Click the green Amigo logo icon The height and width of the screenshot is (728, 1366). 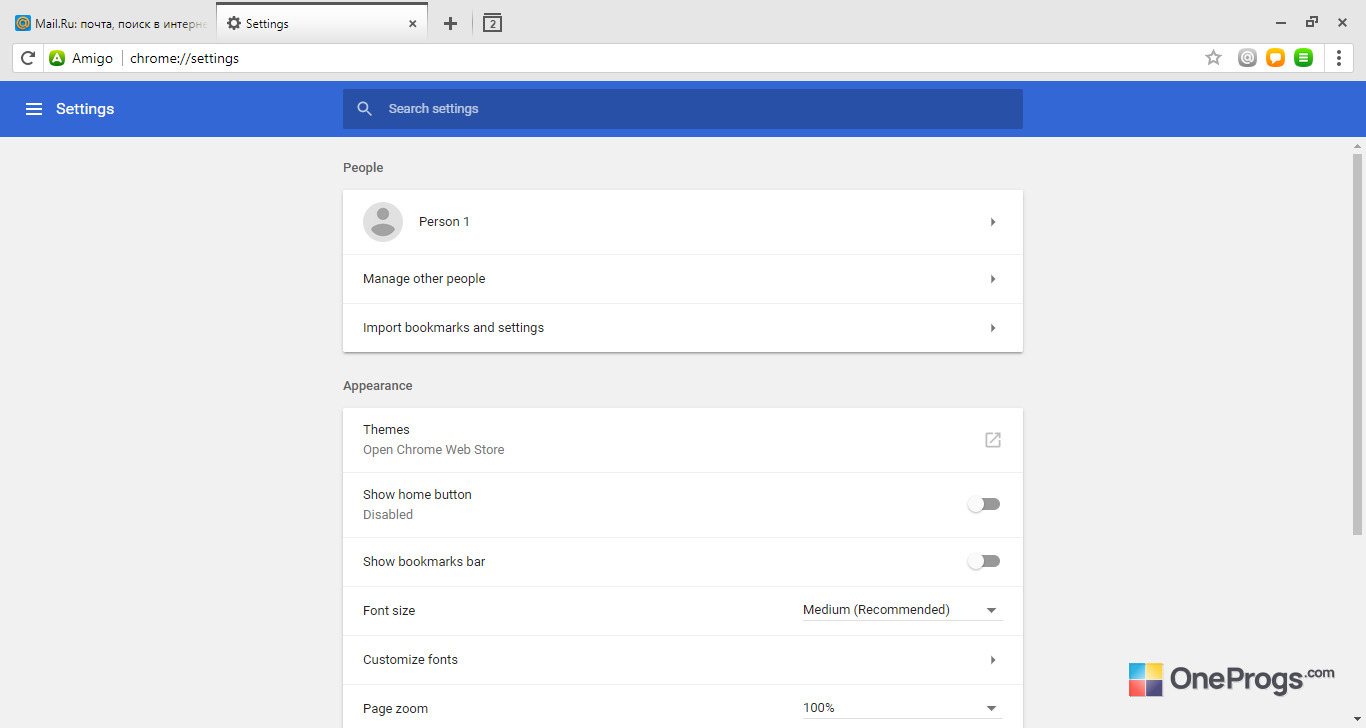pos(57,58)
